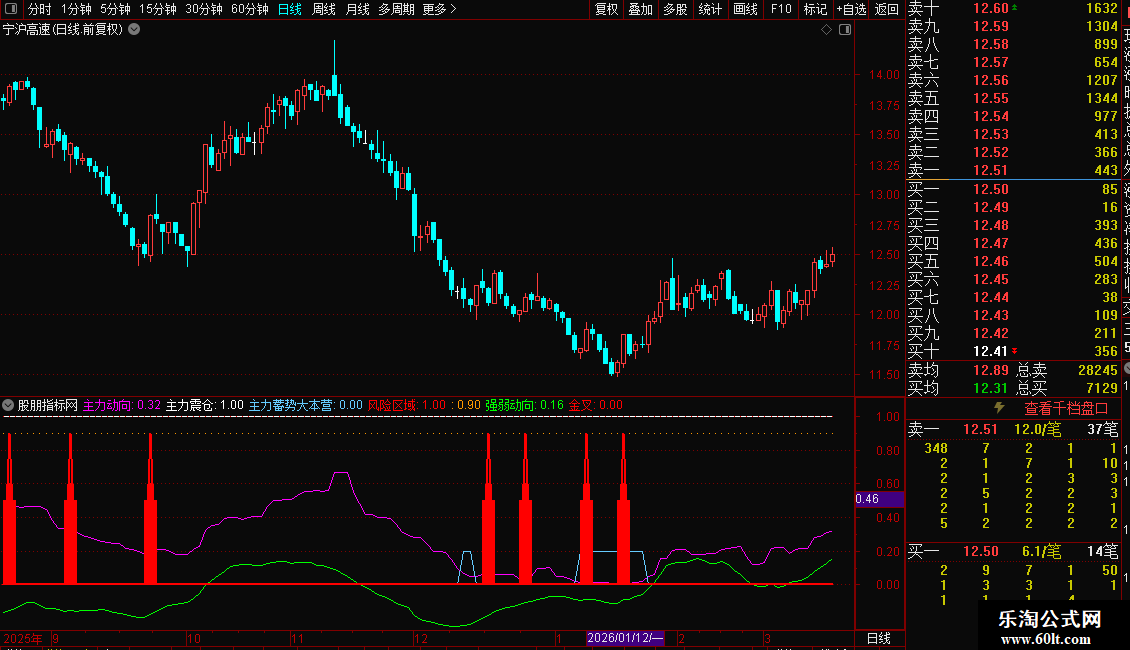Open the 画线 drawing tools
The image size is (1130, 650).
[745, 9]
